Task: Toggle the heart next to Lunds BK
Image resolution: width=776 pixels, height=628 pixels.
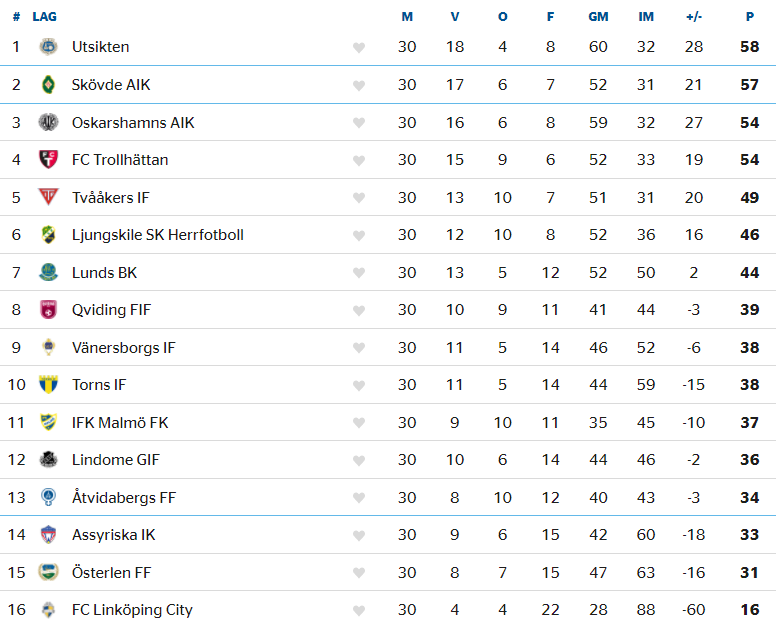Action: click(x=359, y=273)
